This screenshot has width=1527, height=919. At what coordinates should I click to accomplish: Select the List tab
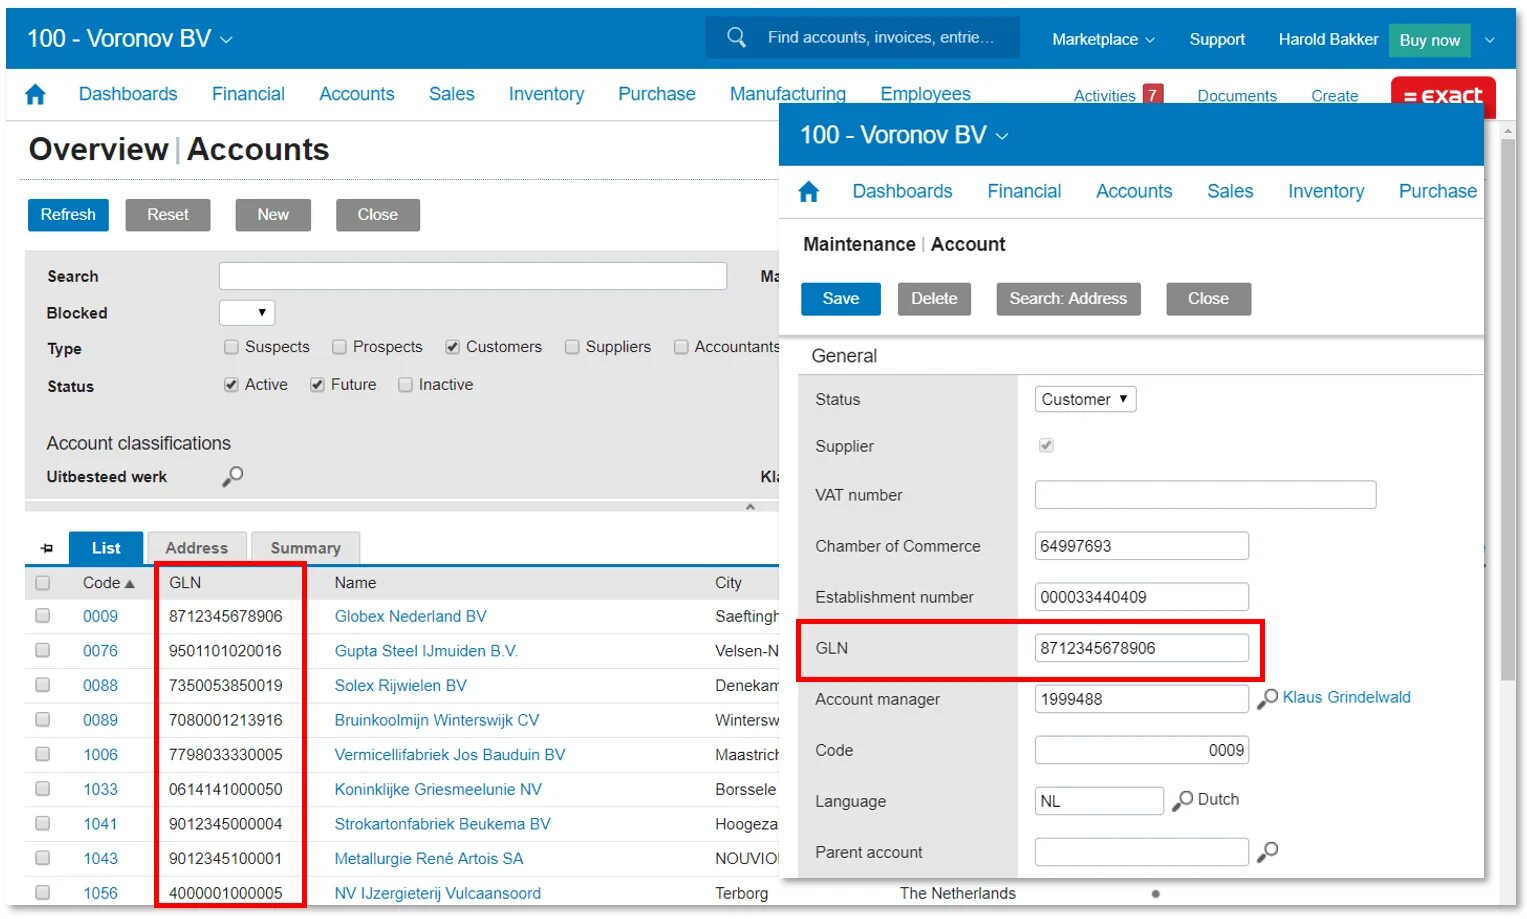click(106, 548)
